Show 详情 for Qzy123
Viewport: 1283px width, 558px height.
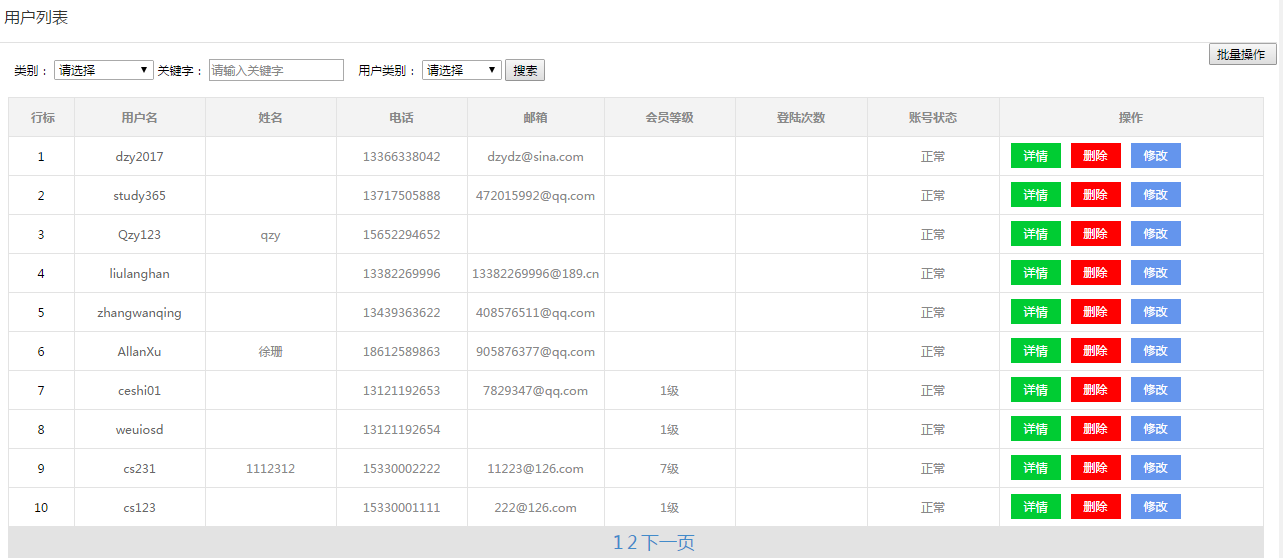click(1036, 234)
